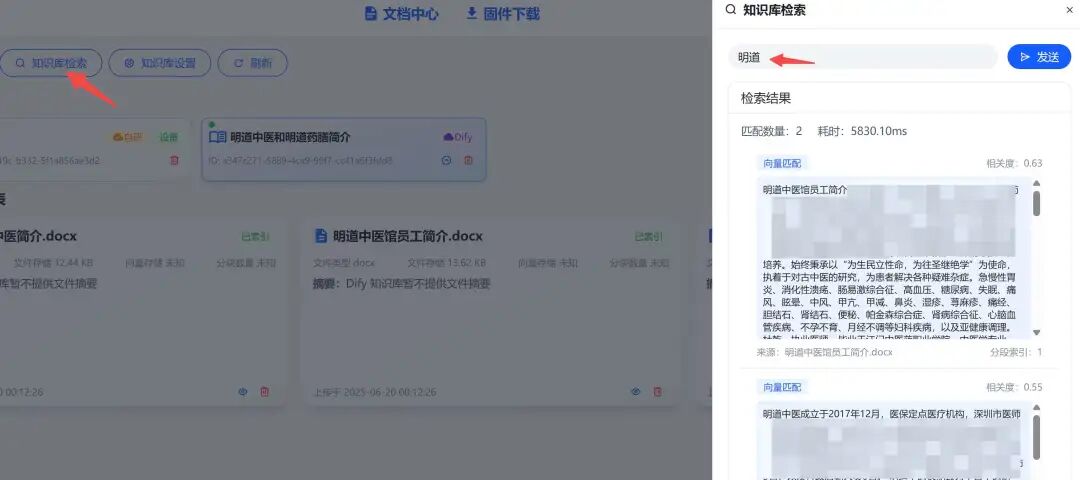Image resolution: width=1080 pixels, height=480 pixels.
Task: Click the 知识库检索 button
Action: [51, 63]
